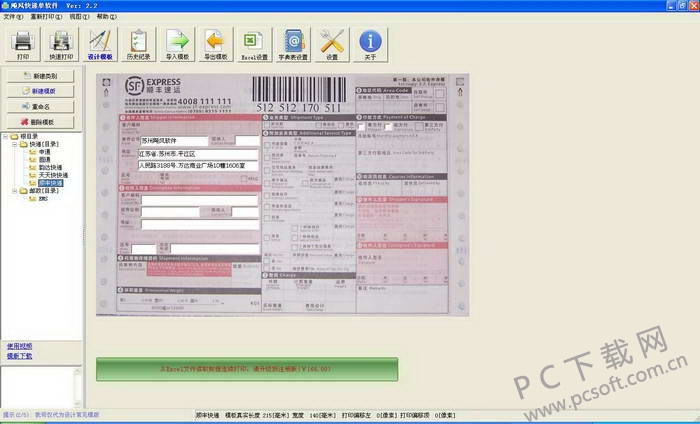The width and height of the screenshot is (700, 424).
Task: Click status bar text 模板真实长度 215[毫米]
Action: pyautogui.click(x=258, y=416)
